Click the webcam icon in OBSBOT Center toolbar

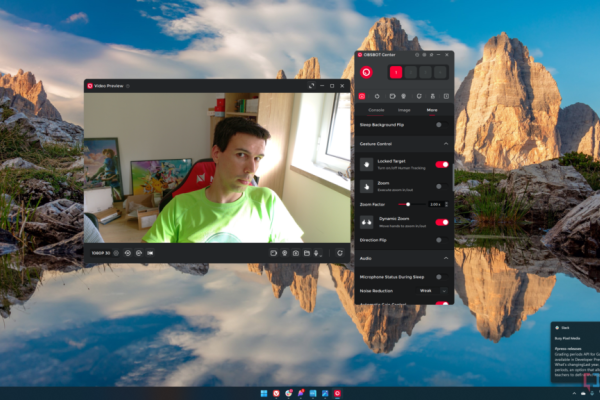[403, 96]
